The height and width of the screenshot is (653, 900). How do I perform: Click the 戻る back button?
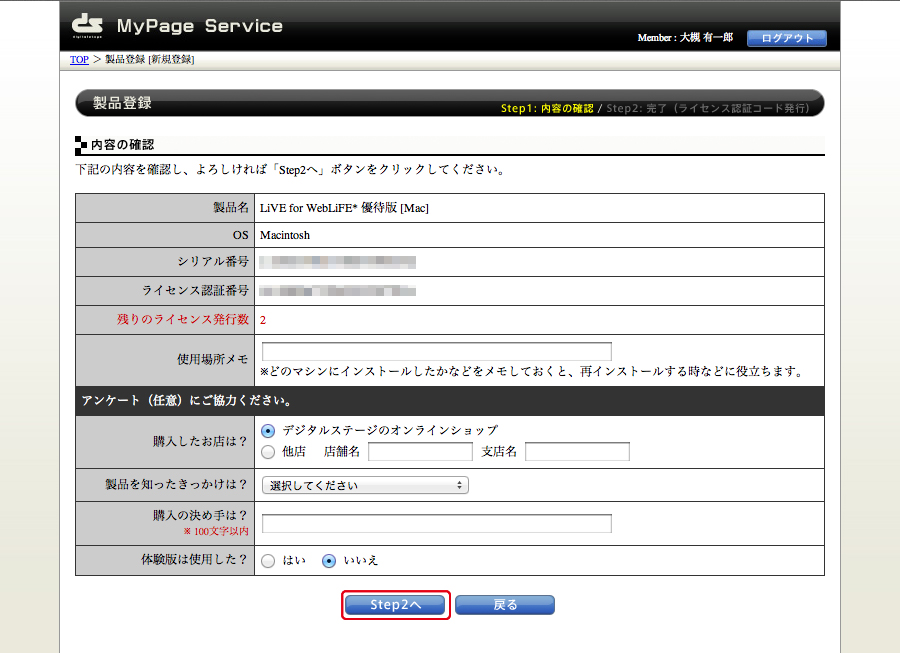click(x=505, y=605)
